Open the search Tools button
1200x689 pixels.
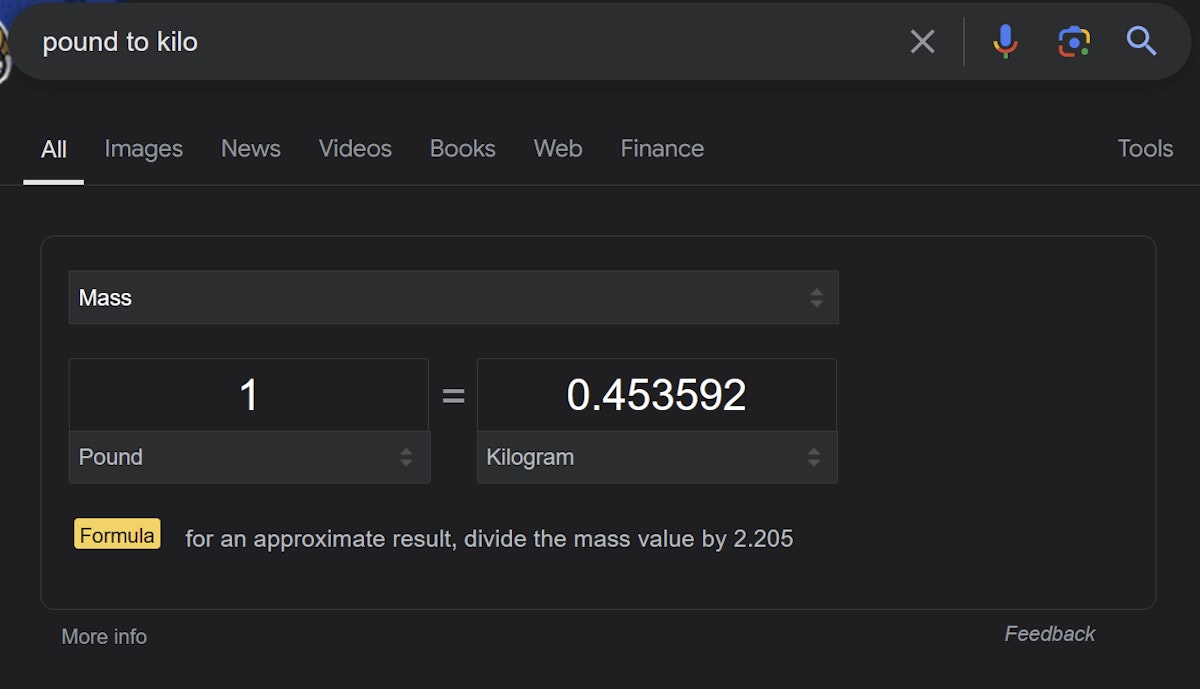click(1145, 149)
